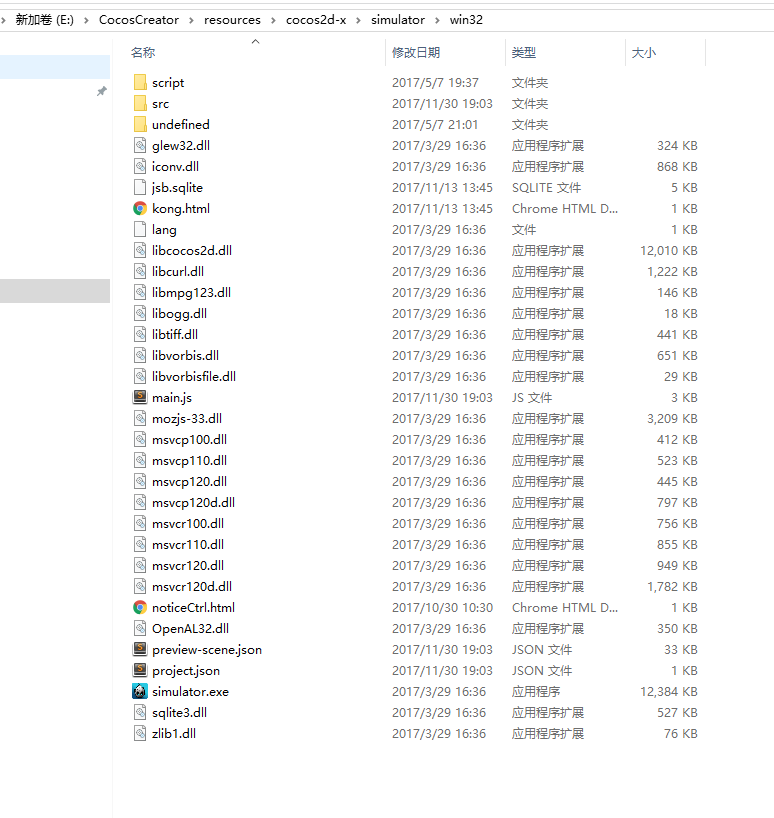Select the gray highlighted navigation pane item
The image size is (774, 818).
(55, 291)
